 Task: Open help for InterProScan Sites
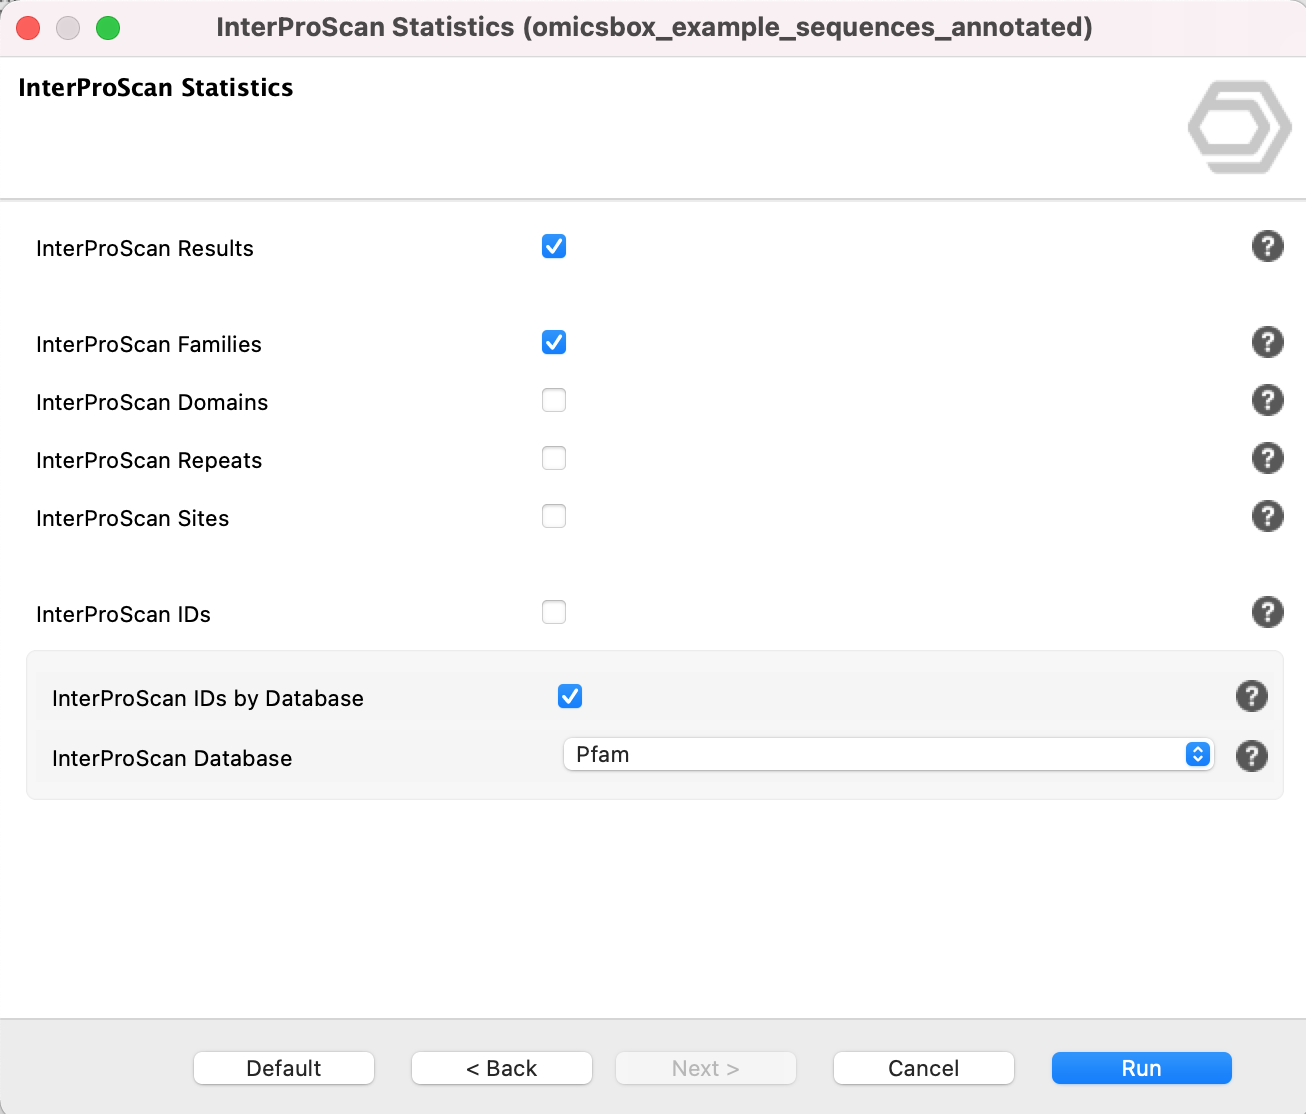pos(1267,516)
